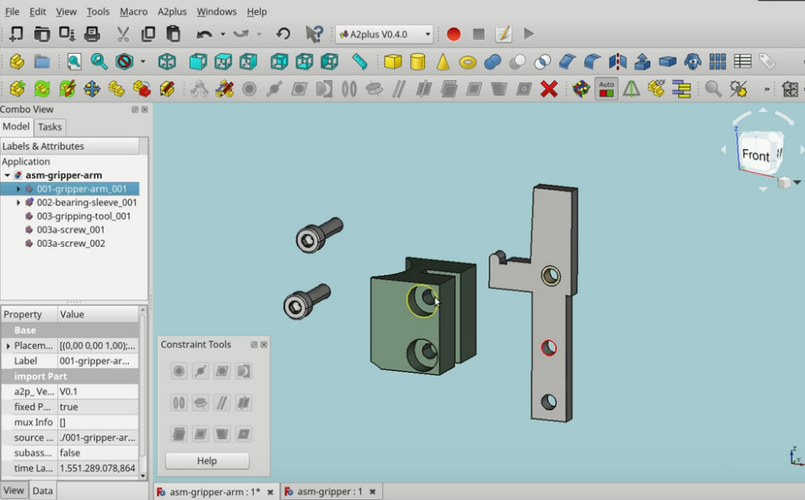The height and width of the screenshot is (500, 805).
Task: Click the mirror shape icon
Action: pos(618,62)
